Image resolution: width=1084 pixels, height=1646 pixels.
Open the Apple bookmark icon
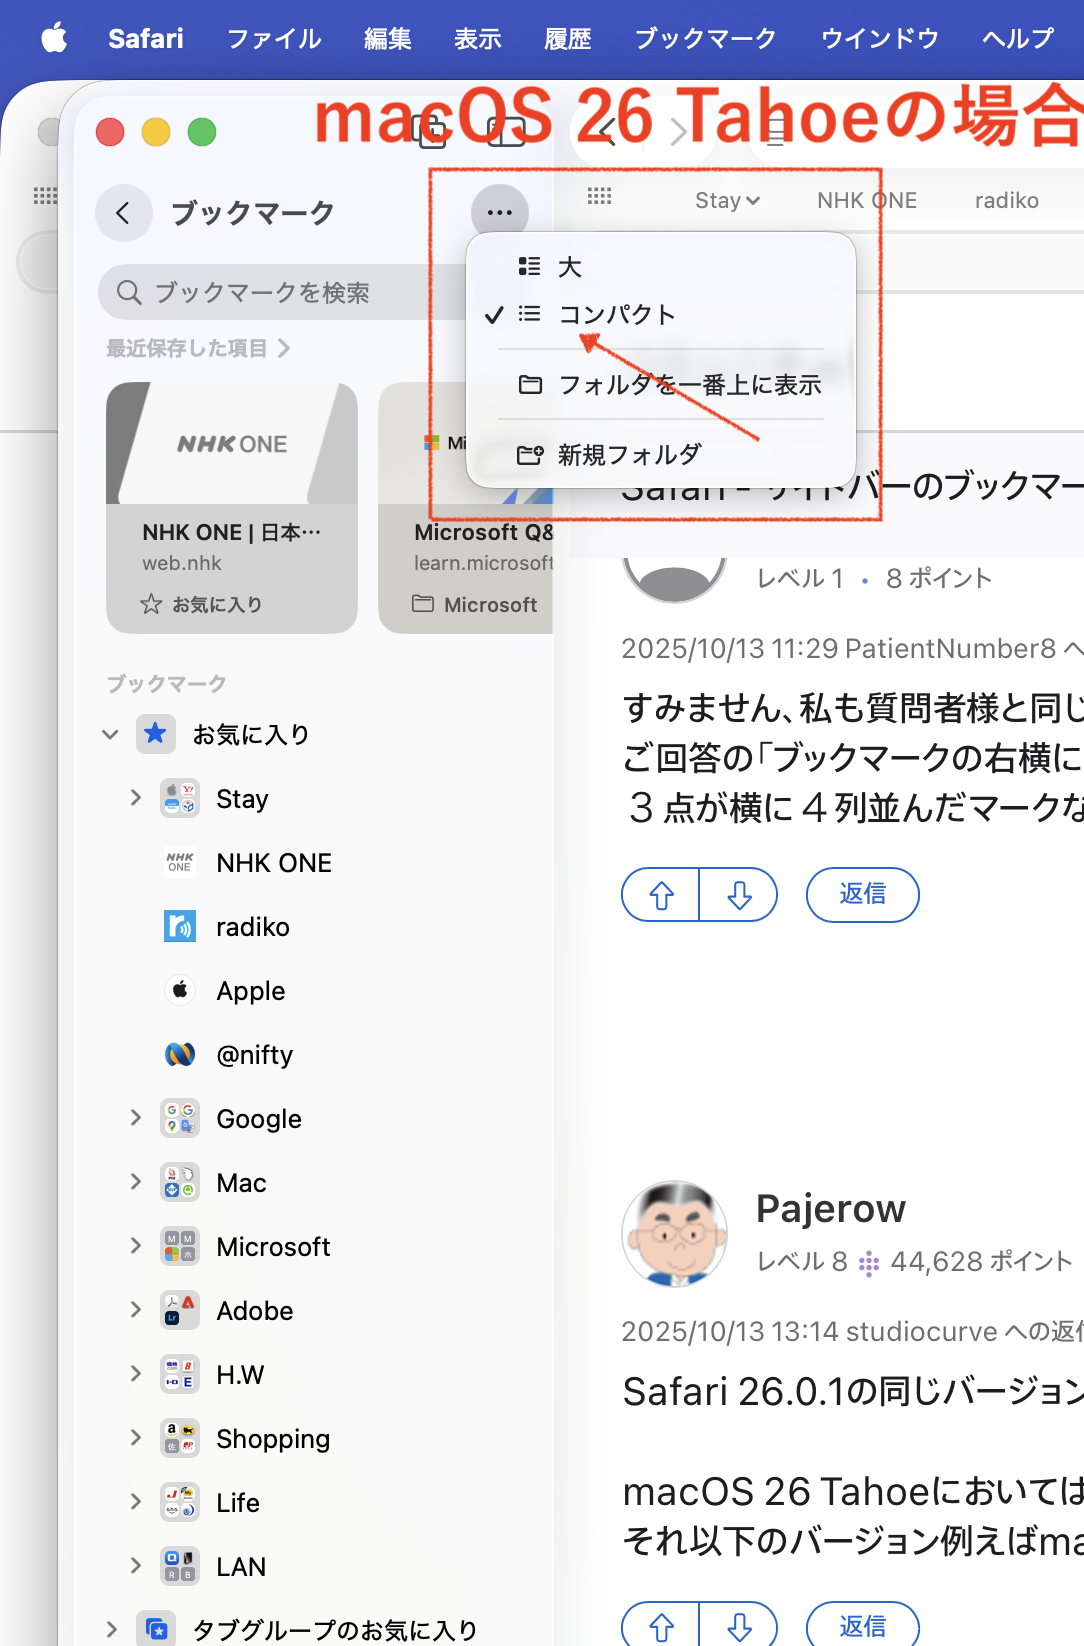click(180, 990)
